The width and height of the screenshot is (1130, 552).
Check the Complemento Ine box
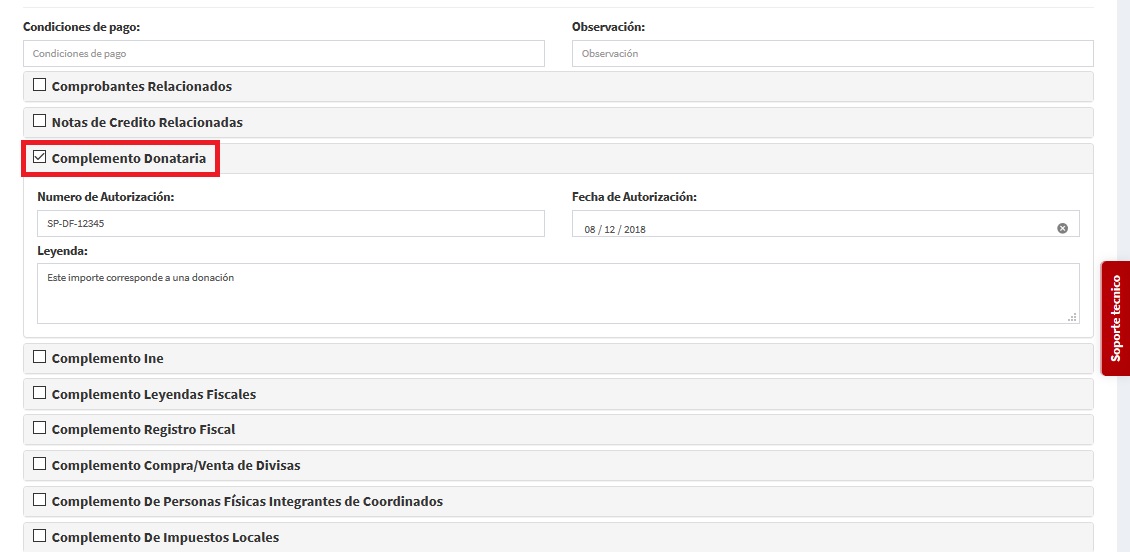tap(40, 357)
